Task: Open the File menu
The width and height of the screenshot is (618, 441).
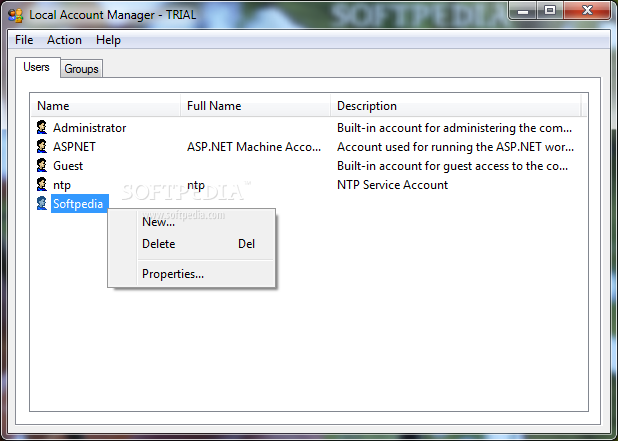Action: coord(24,40)
